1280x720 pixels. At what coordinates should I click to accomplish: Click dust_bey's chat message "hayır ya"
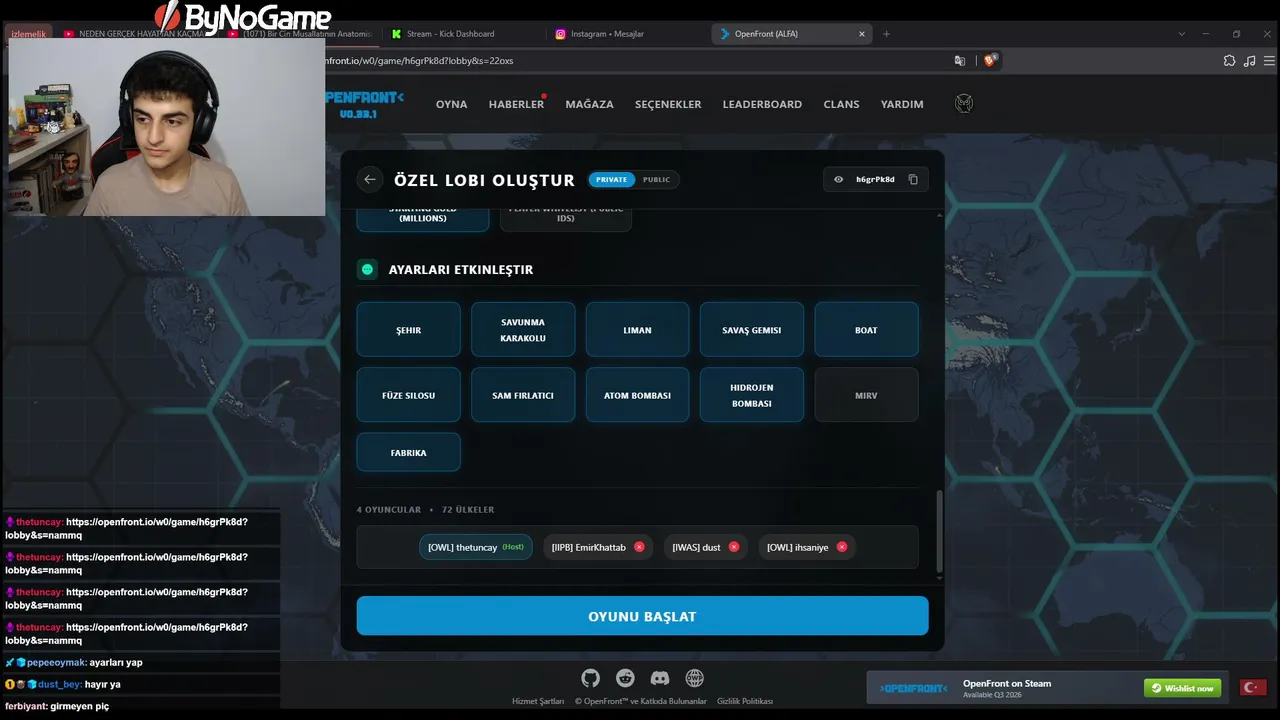coord(103,684)
